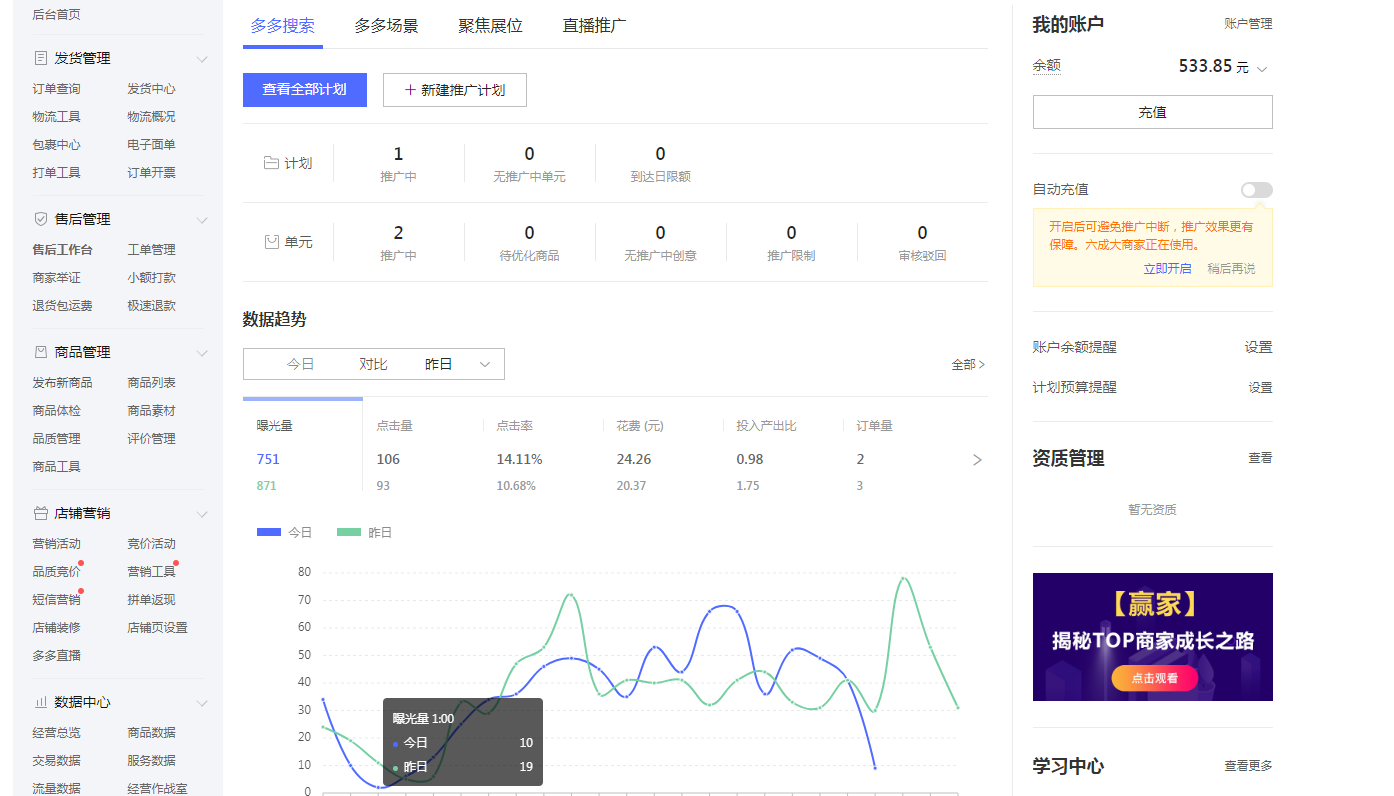Click the 发货管理 document icon

click(41, 59)
